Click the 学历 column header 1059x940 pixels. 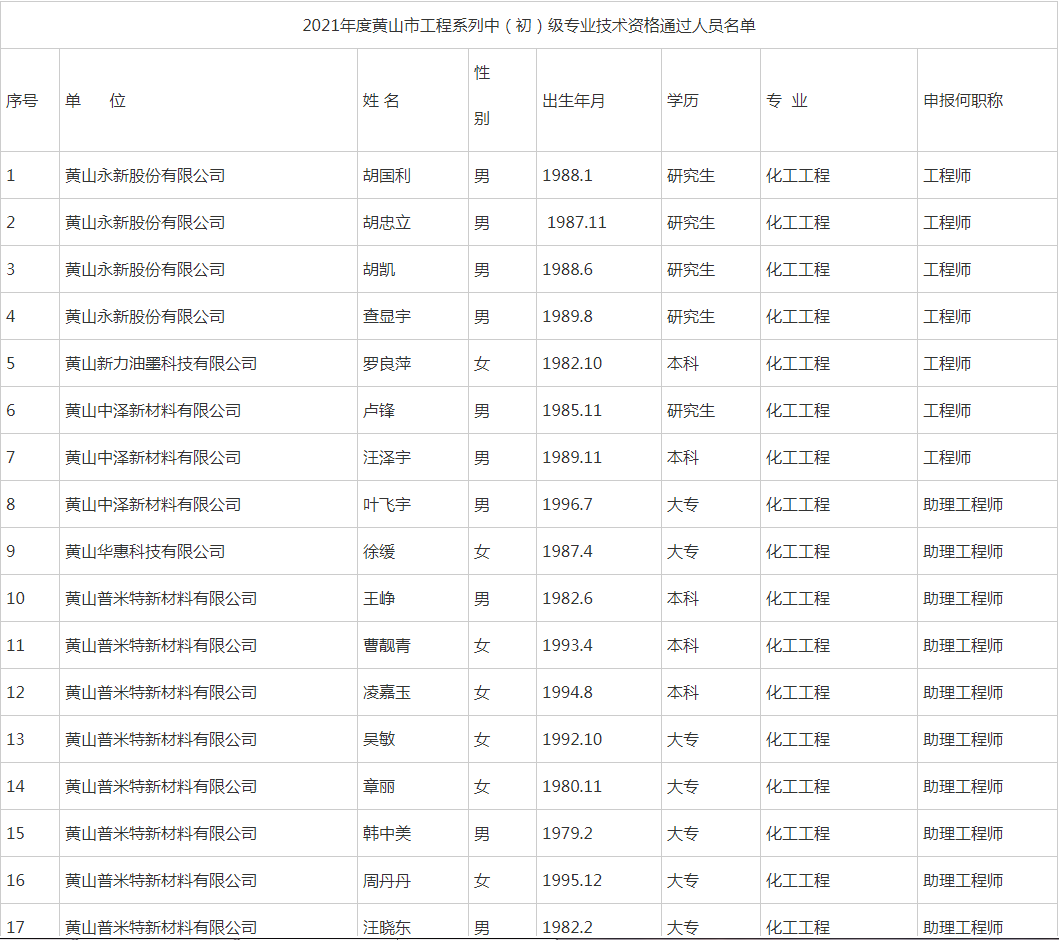pyautogui.click(x=683, y=101)
